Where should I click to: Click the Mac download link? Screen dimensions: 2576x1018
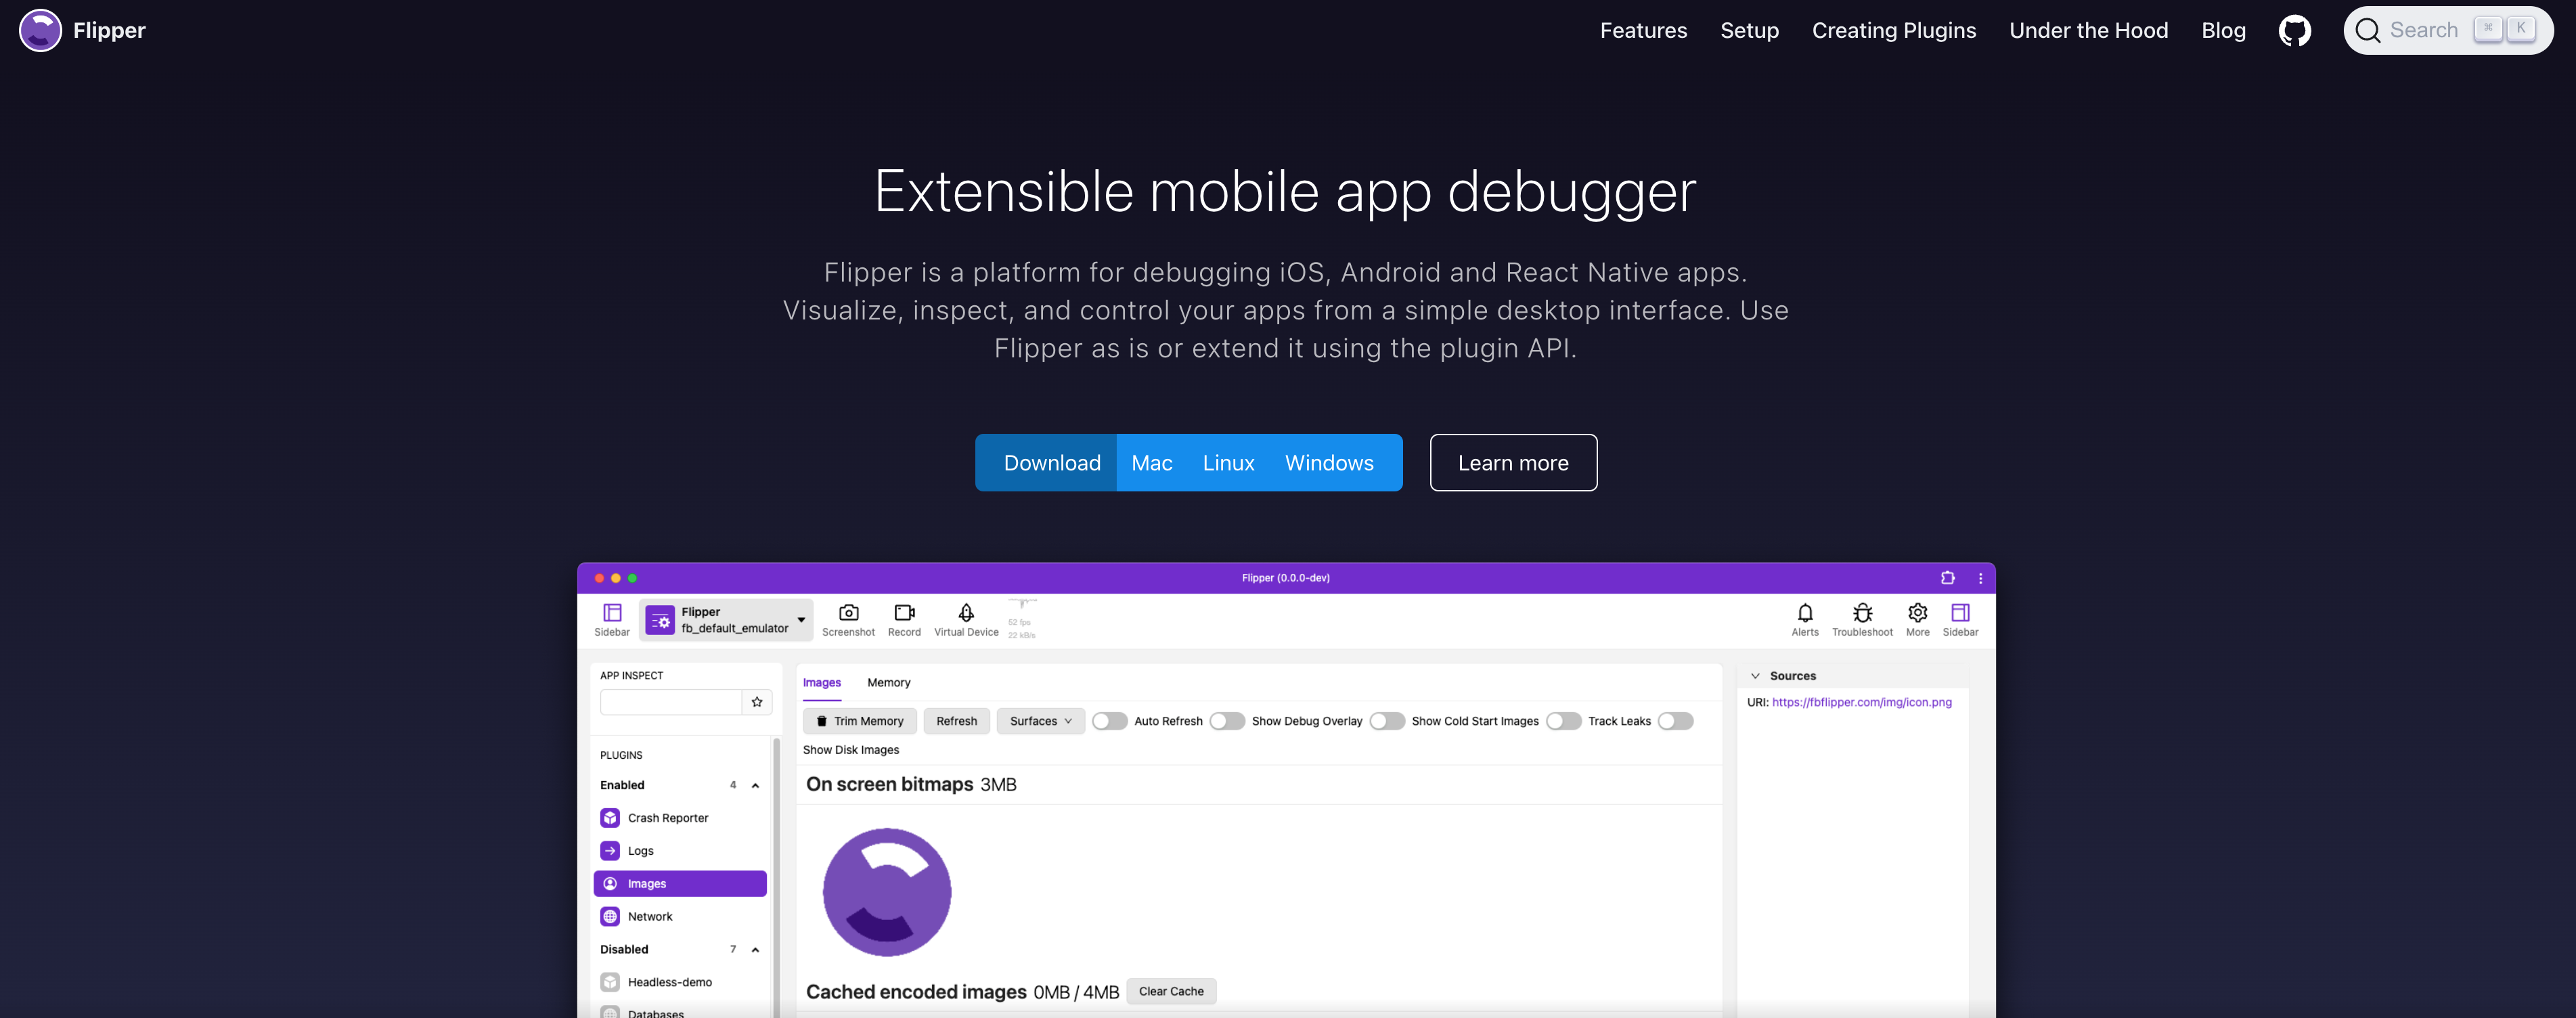click(1151, 463)
